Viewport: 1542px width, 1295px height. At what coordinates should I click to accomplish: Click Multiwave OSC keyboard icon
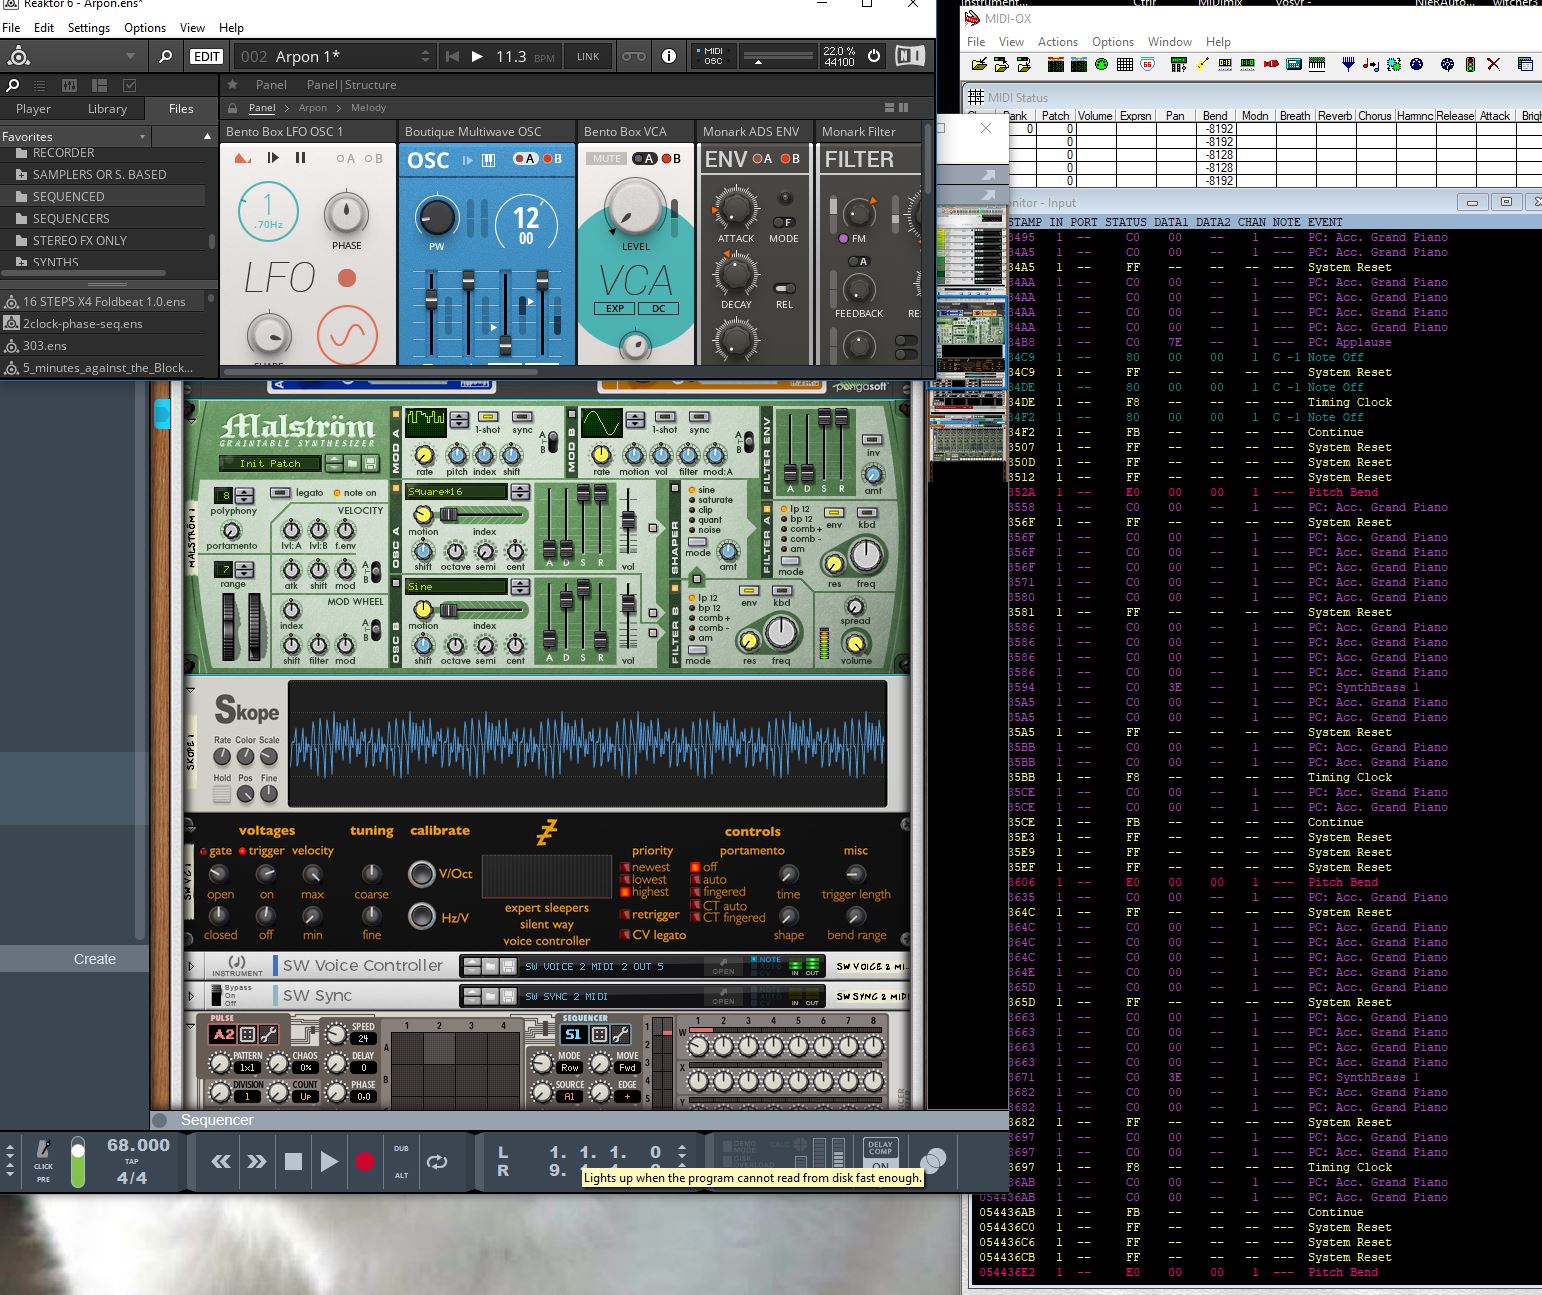(x=489, y=160)
